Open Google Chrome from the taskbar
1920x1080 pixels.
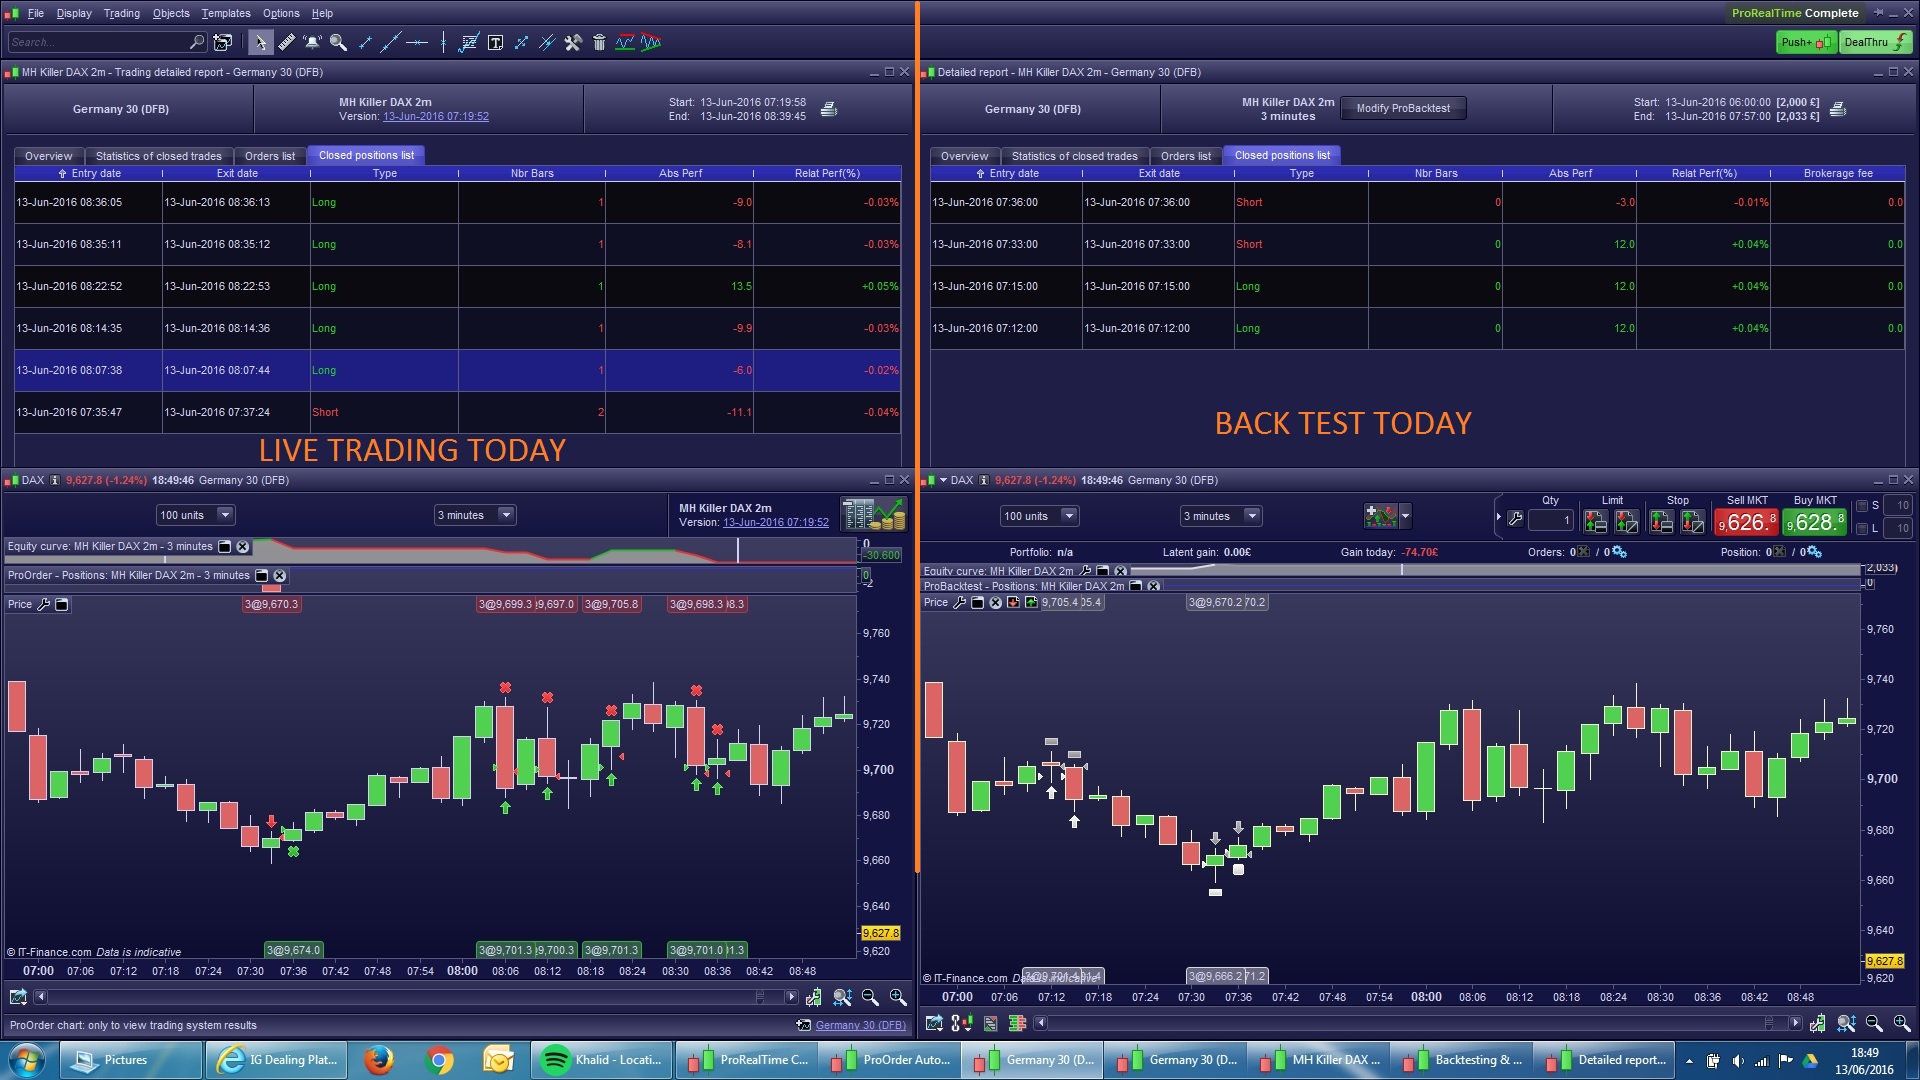pos(439,1060)
